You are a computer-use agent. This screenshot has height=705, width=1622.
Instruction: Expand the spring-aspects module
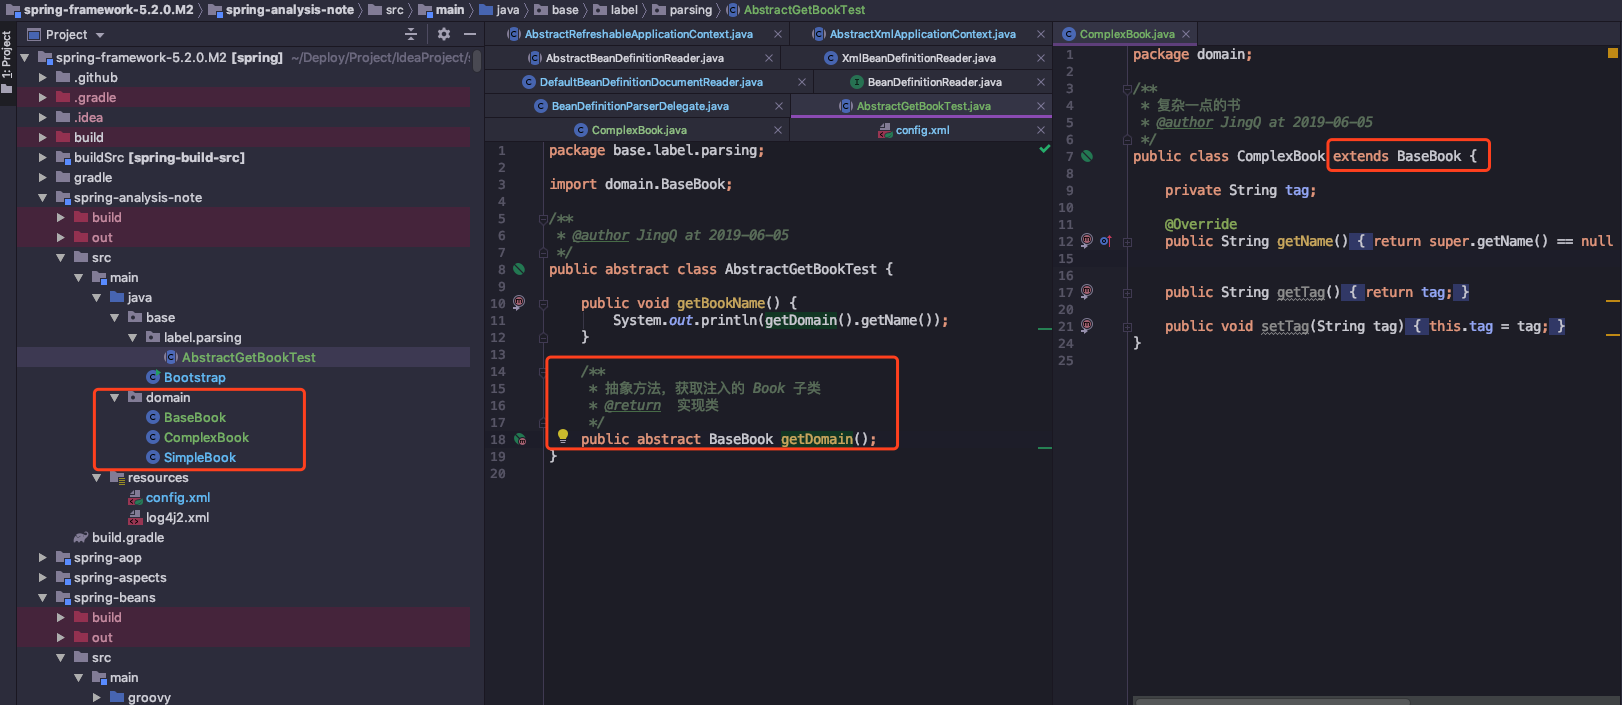tap(42, 577)
